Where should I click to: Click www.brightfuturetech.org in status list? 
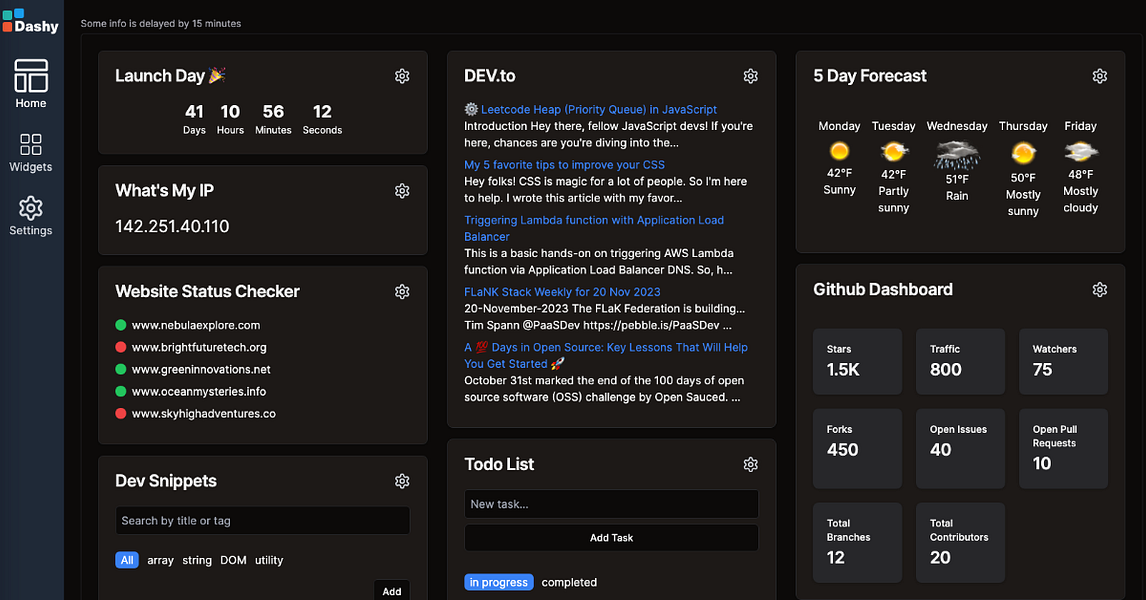199,347
